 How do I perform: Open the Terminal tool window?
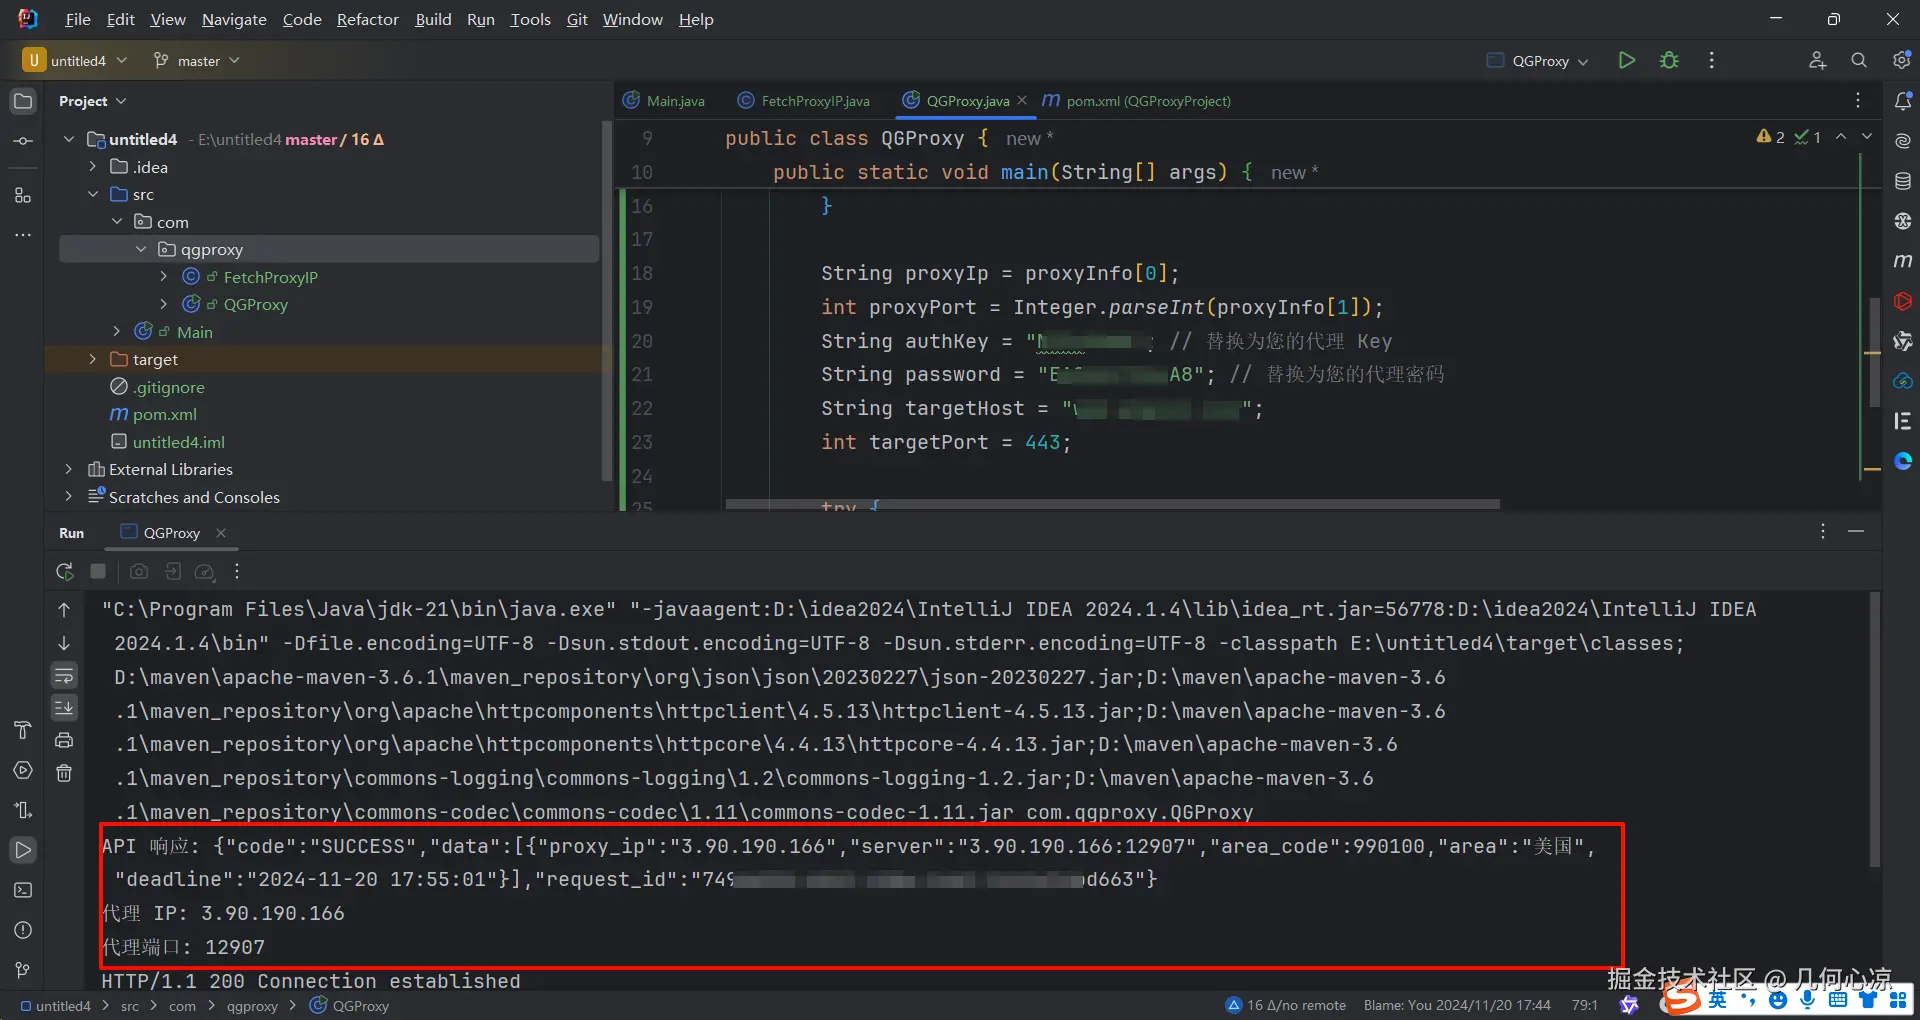coord(23,890)
